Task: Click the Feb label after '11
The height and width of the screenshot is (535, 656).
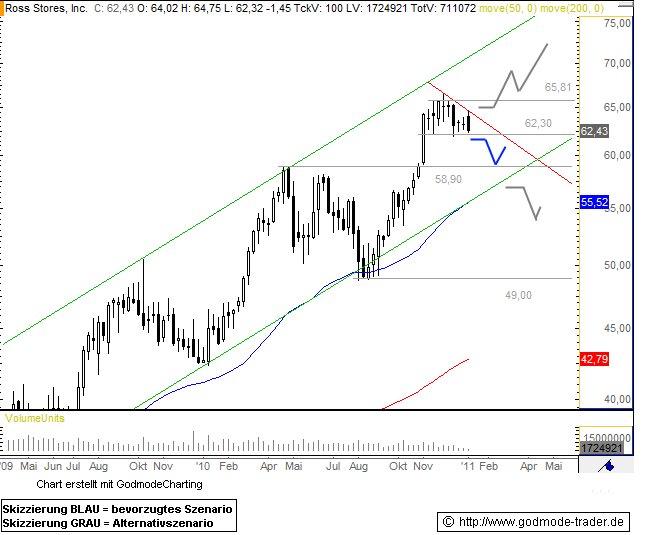Action: pyautogui.click(x=489, y=466)
